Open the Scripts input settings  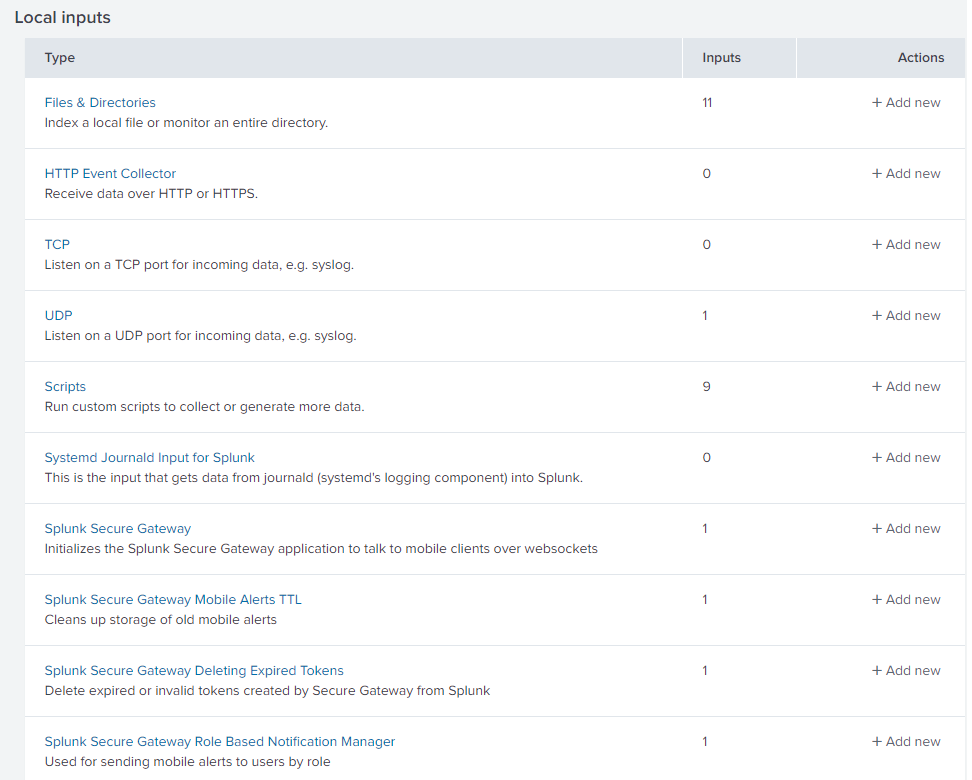pos(64,386)
